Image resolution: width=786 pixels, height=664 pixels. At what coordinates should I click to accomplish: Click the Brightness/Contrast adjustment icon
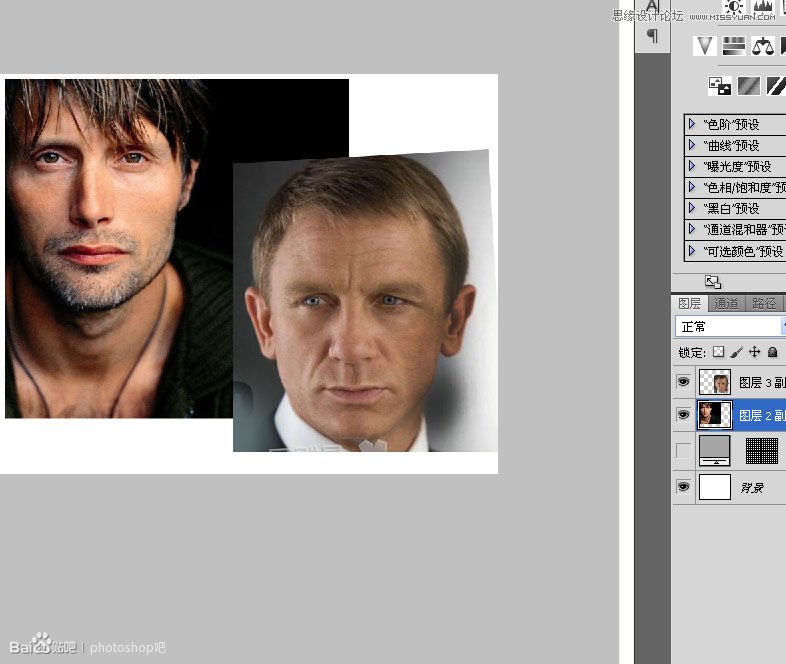(x=734, y=7)
